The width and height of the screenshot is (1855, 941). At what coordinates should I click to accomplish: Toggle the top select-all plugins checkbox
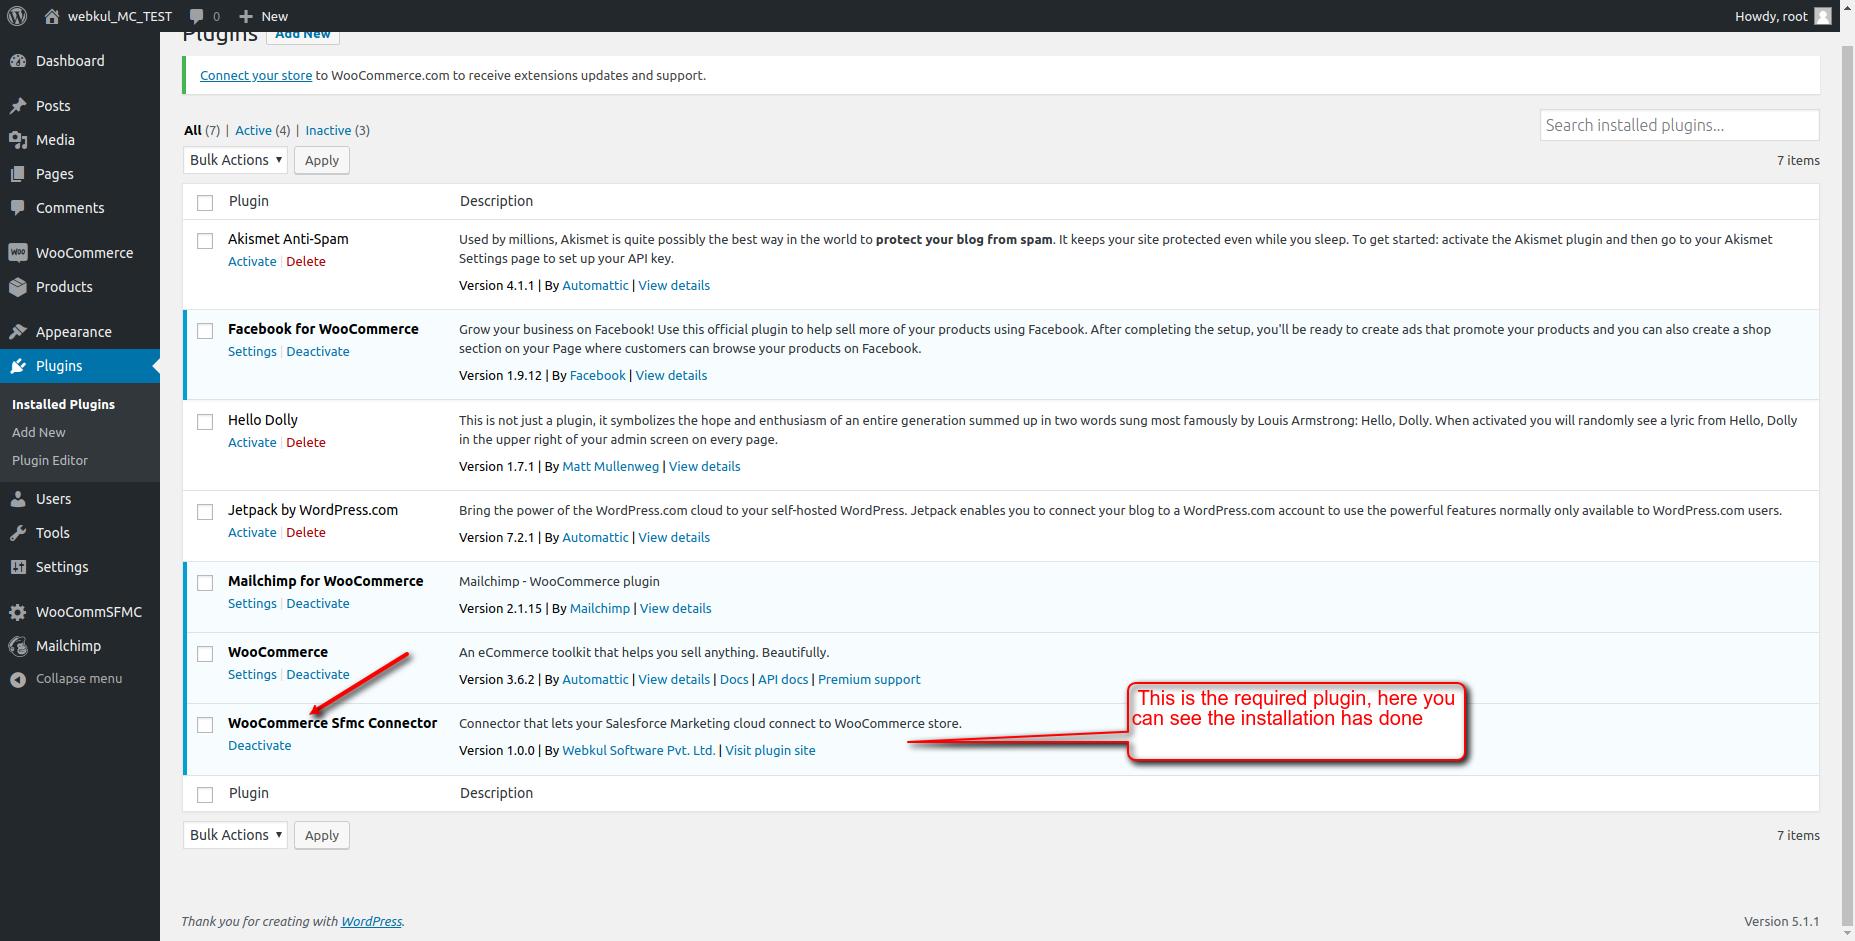point(205,203)
